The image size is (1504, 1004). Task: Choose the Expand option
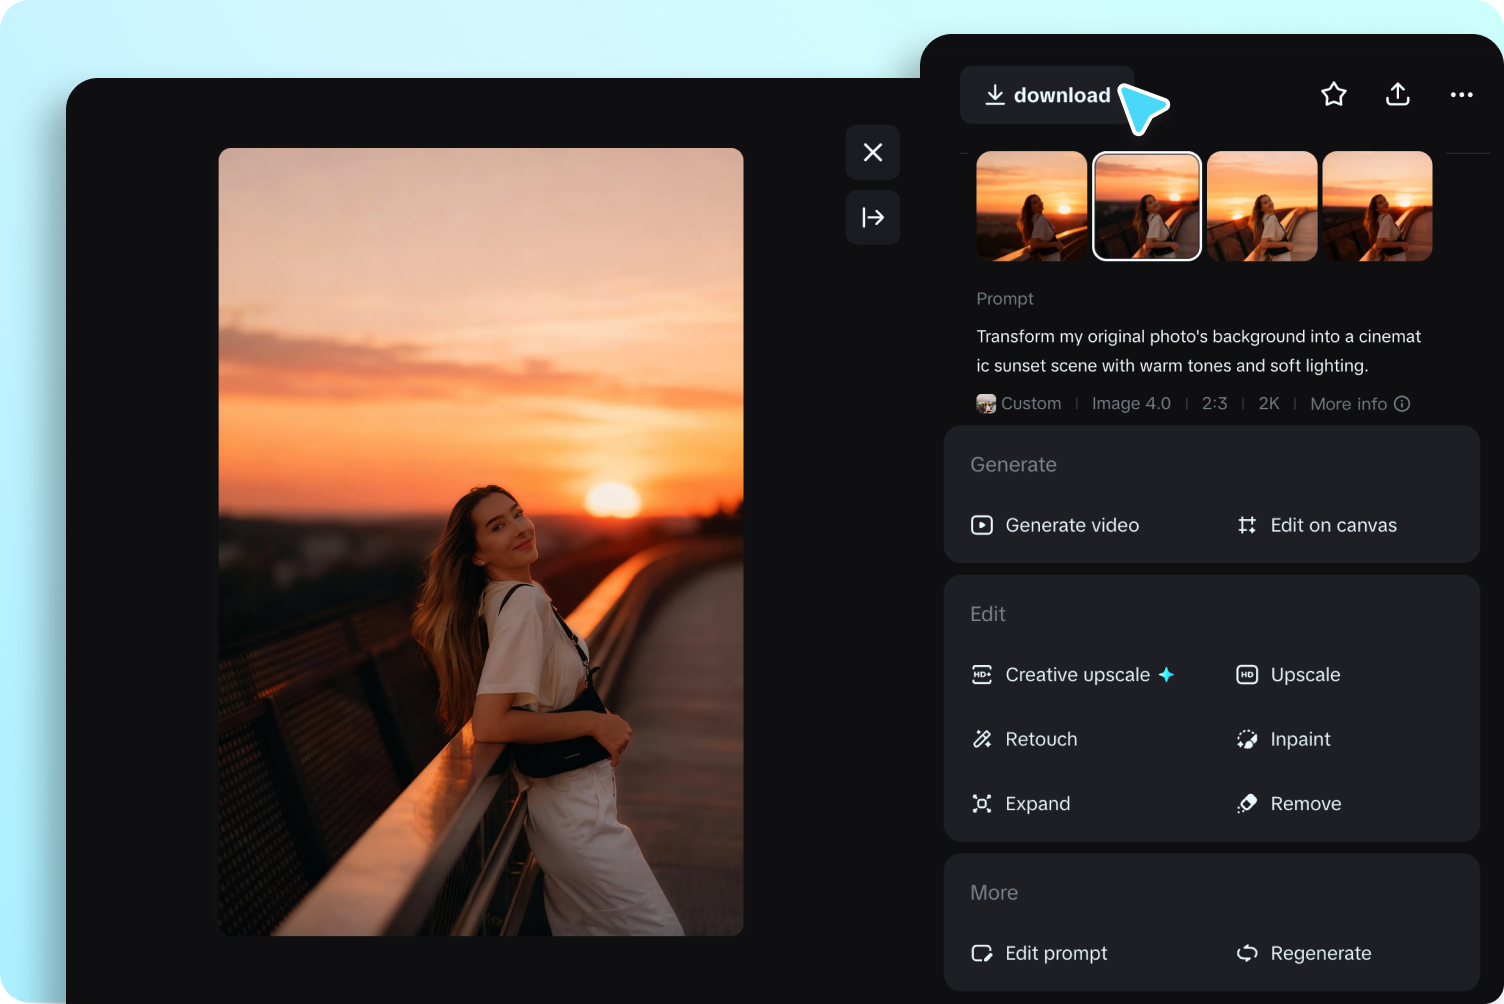pyautogui.click(x=1020, y=804)
